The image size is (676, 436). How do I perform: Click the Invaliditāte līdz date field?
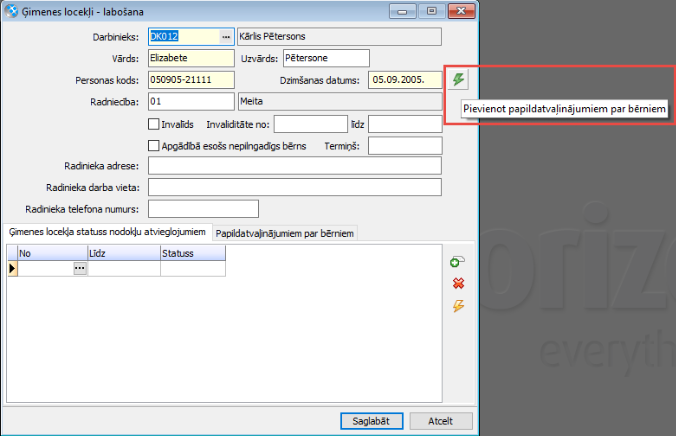click(x=405, y=124)
